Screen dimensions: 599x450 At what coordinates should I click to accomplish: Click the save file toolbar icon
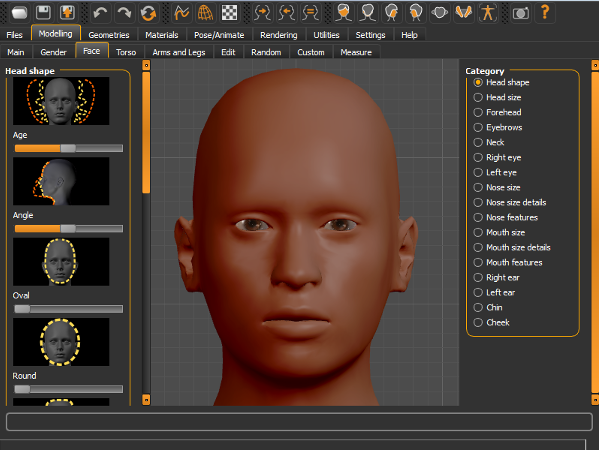pyautogui.click(x=43, y=13)
